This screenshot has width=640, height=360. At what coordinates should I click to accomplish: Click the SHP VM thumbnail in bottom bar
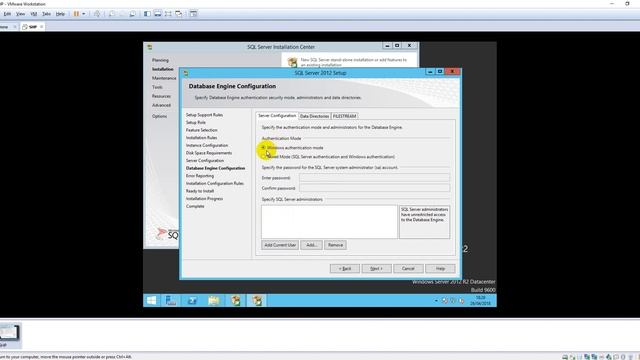coord(10,334)
